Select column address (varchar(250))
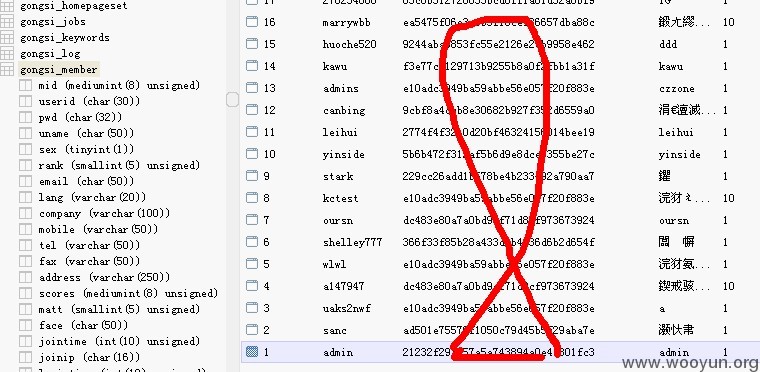The image size is (760, 372). click(104, 278)
